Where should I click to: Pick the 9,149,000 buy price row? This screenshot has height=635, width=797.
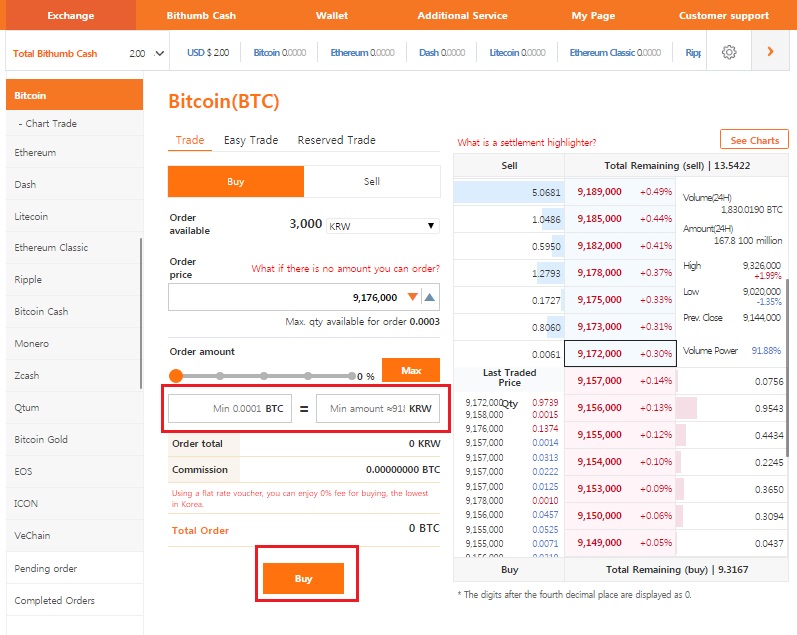tap(620, 542)
